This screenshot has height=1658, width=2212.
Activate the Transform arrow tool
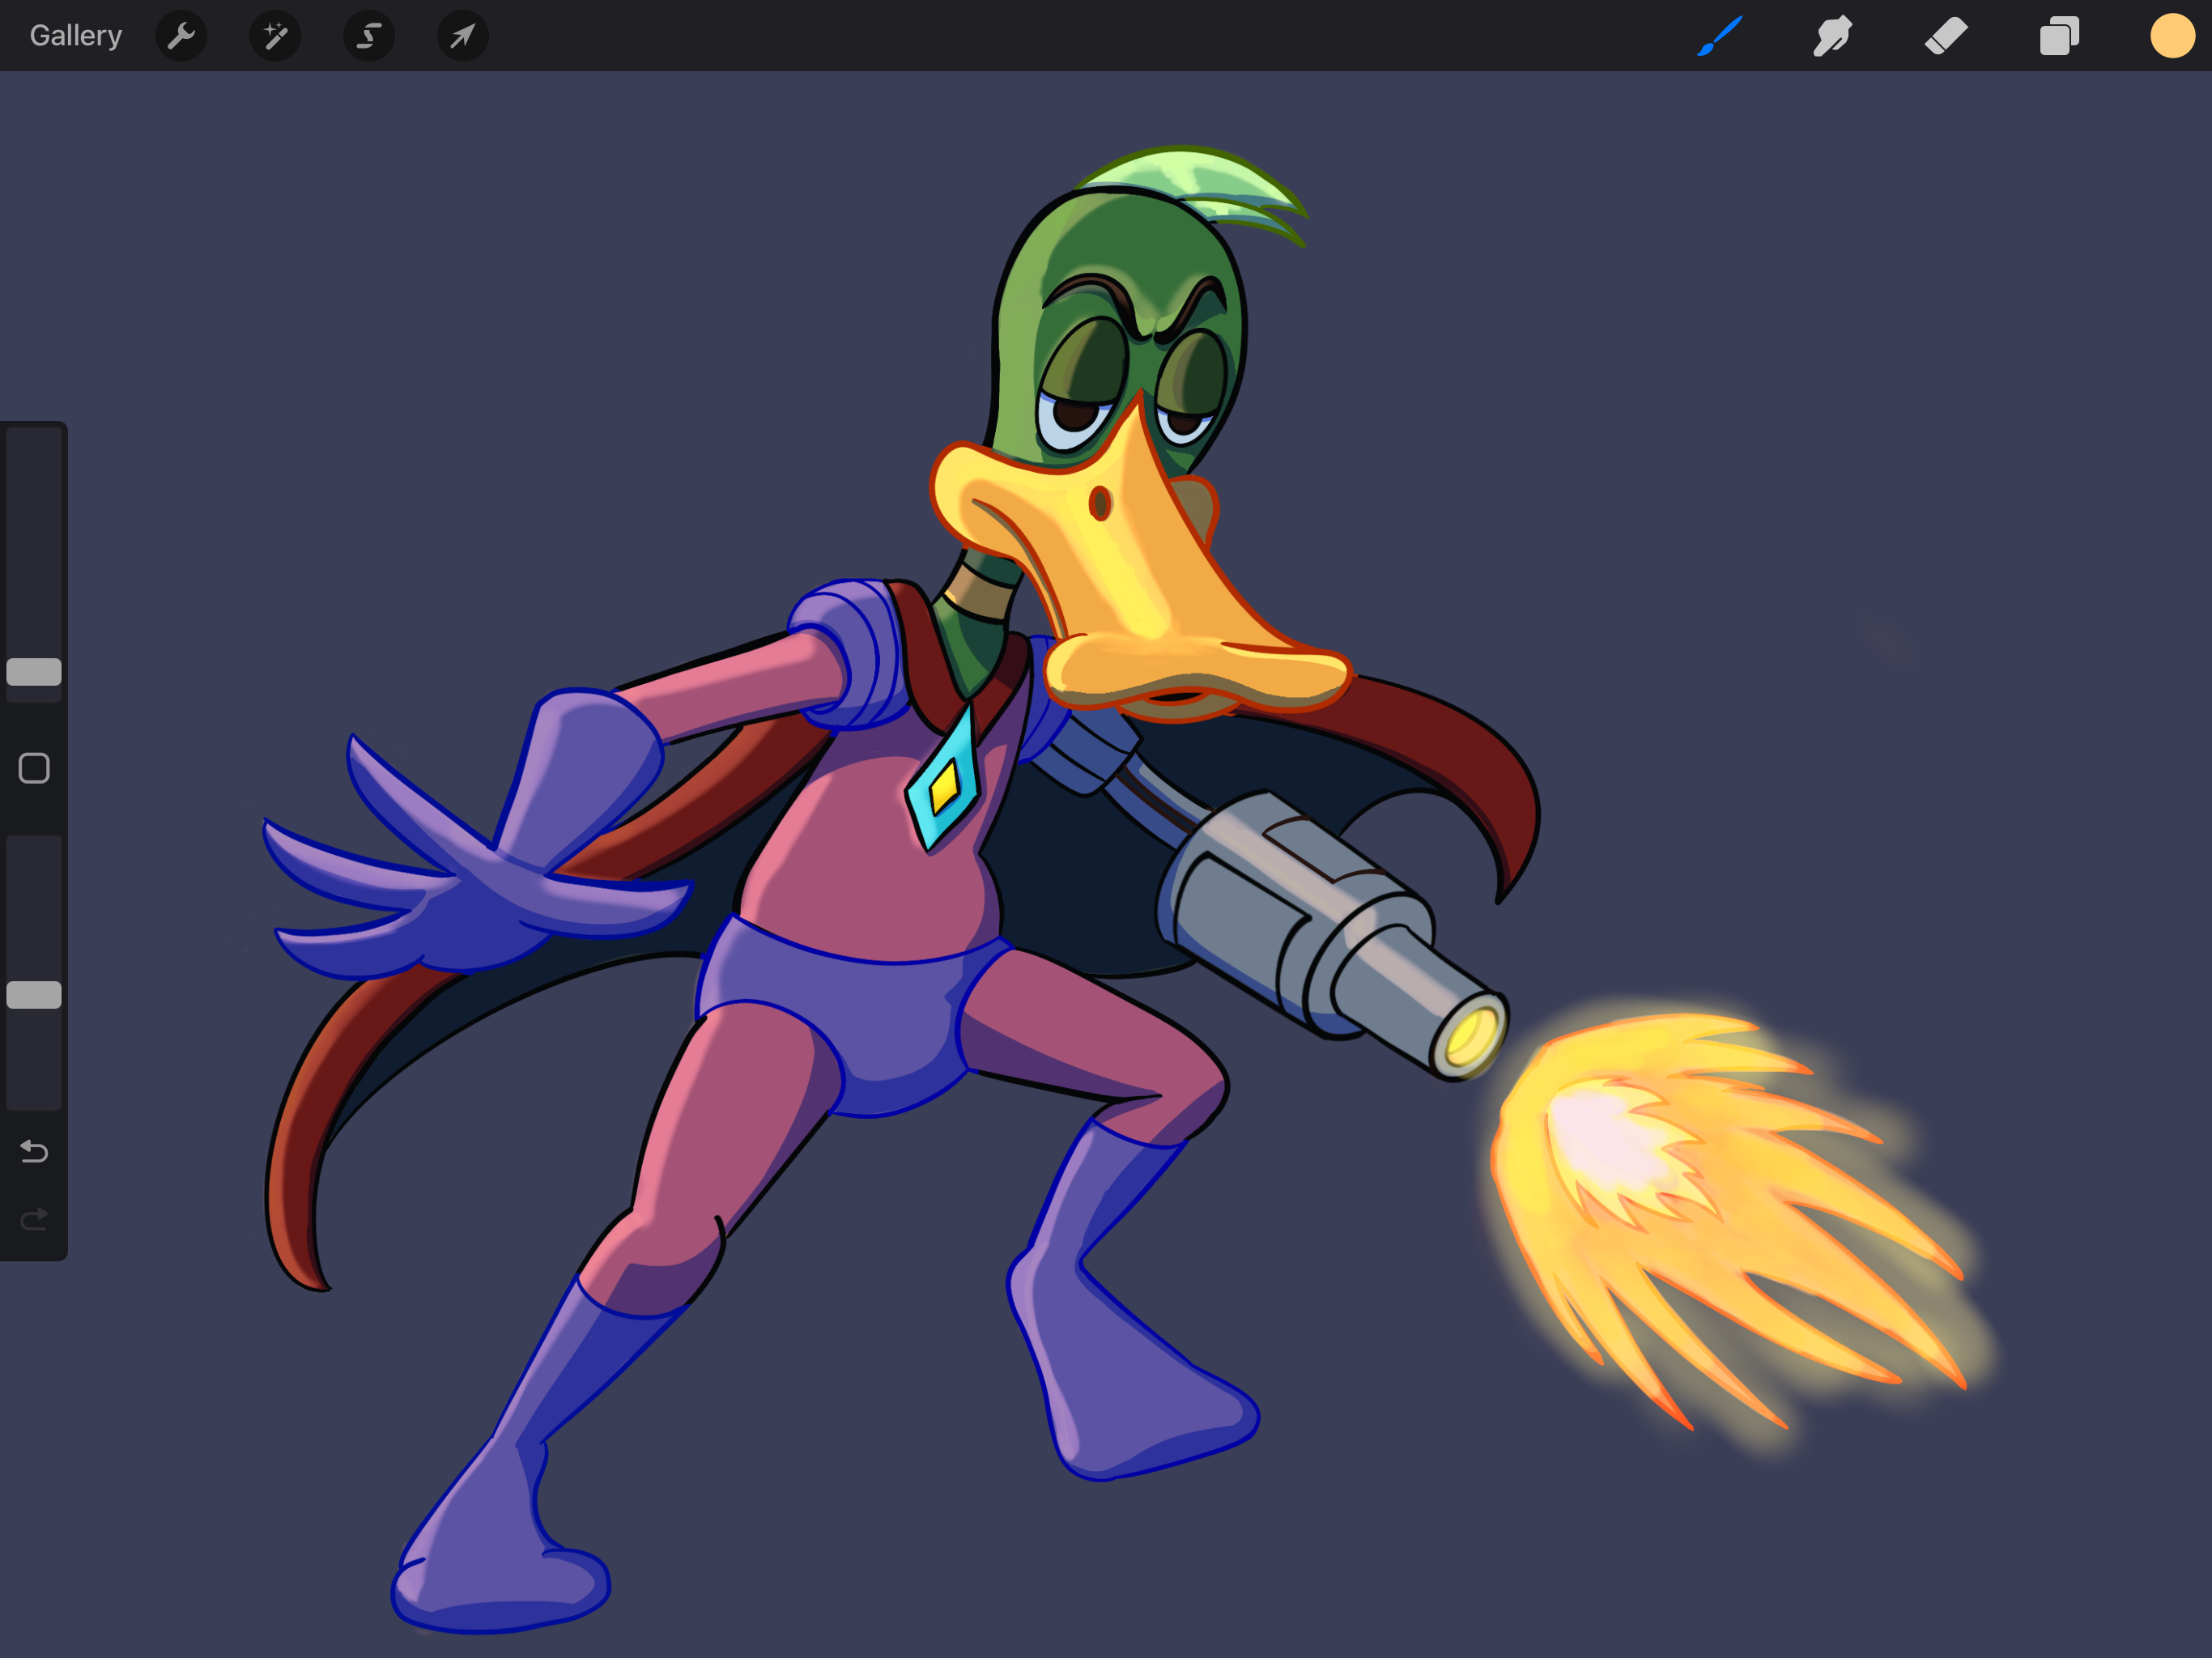(x=463, y=36)
